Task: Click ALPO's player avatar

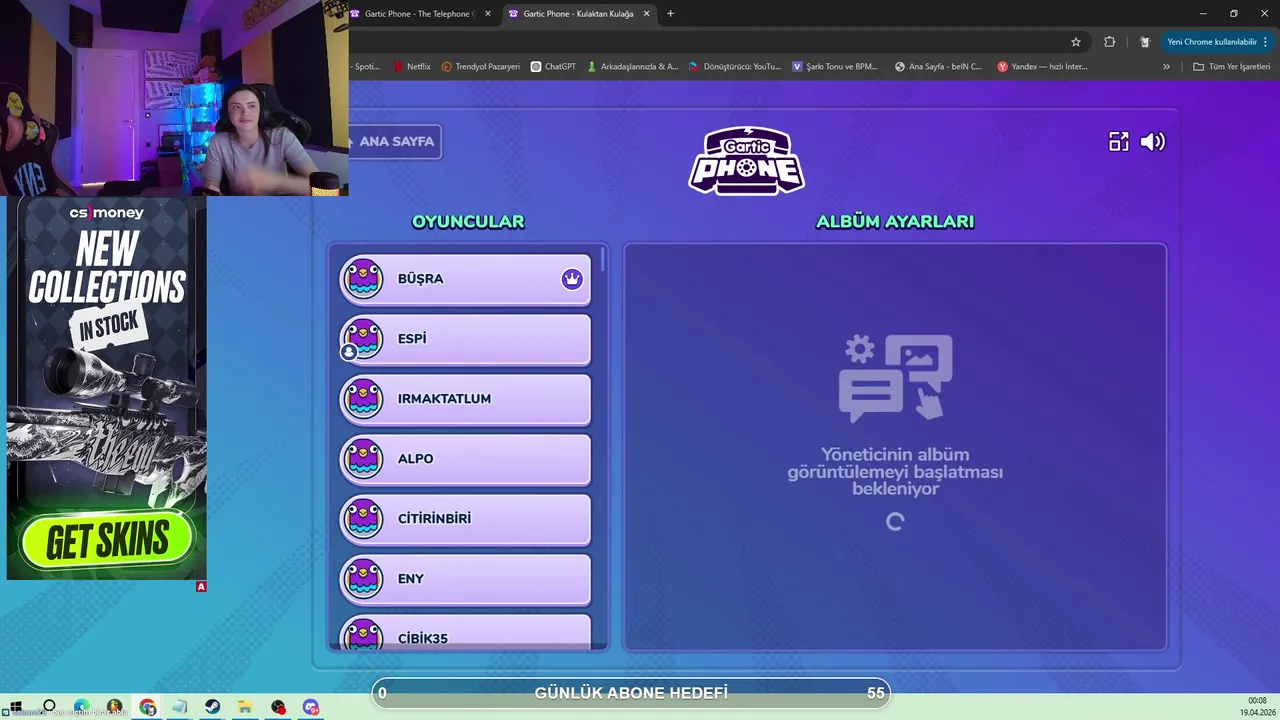Action: tap(363, 459)
